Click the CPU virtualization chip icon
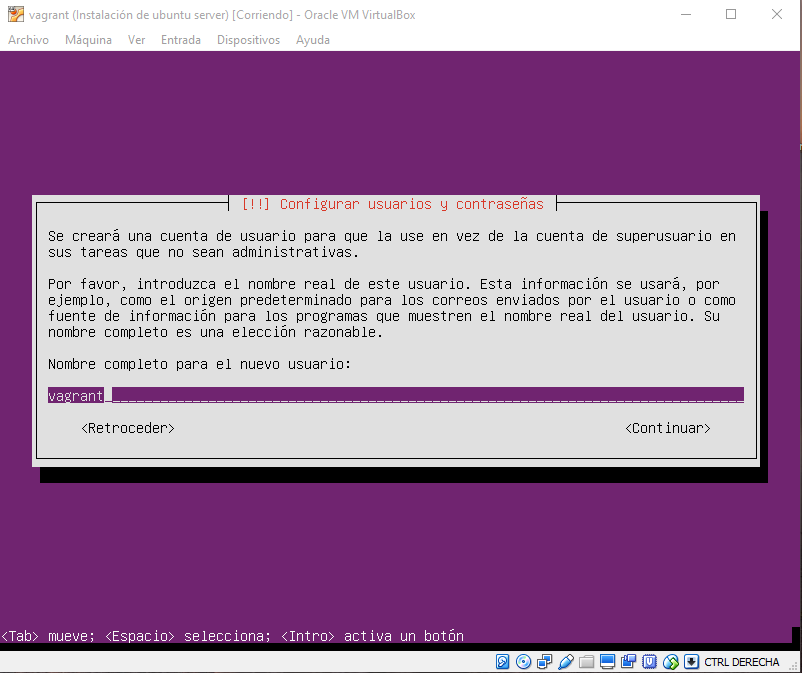 tap(649, 662)
